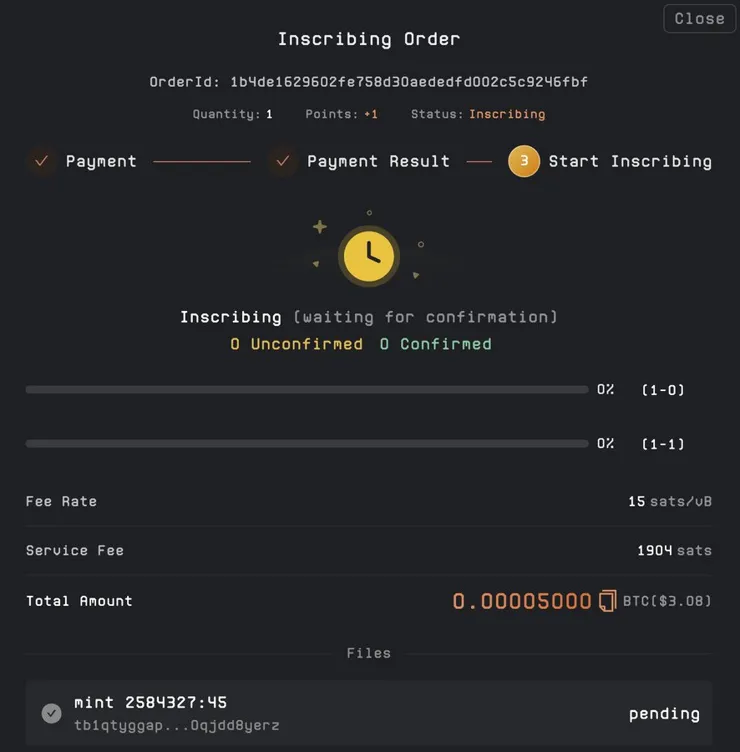Click the second progress bar (1-1)
This screenshot has width=740, height=752.
point(306,443)
